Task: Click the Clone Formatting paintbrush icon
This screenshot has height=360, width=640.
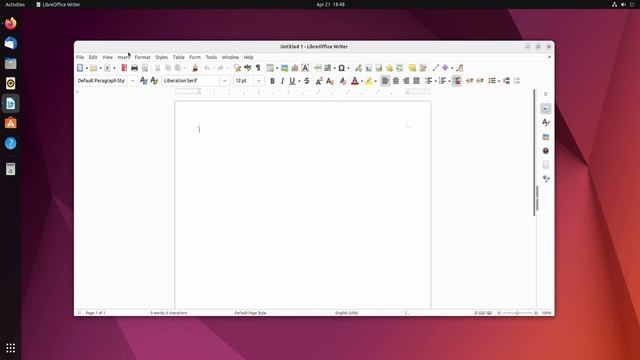Action: (x=195, y=68)
